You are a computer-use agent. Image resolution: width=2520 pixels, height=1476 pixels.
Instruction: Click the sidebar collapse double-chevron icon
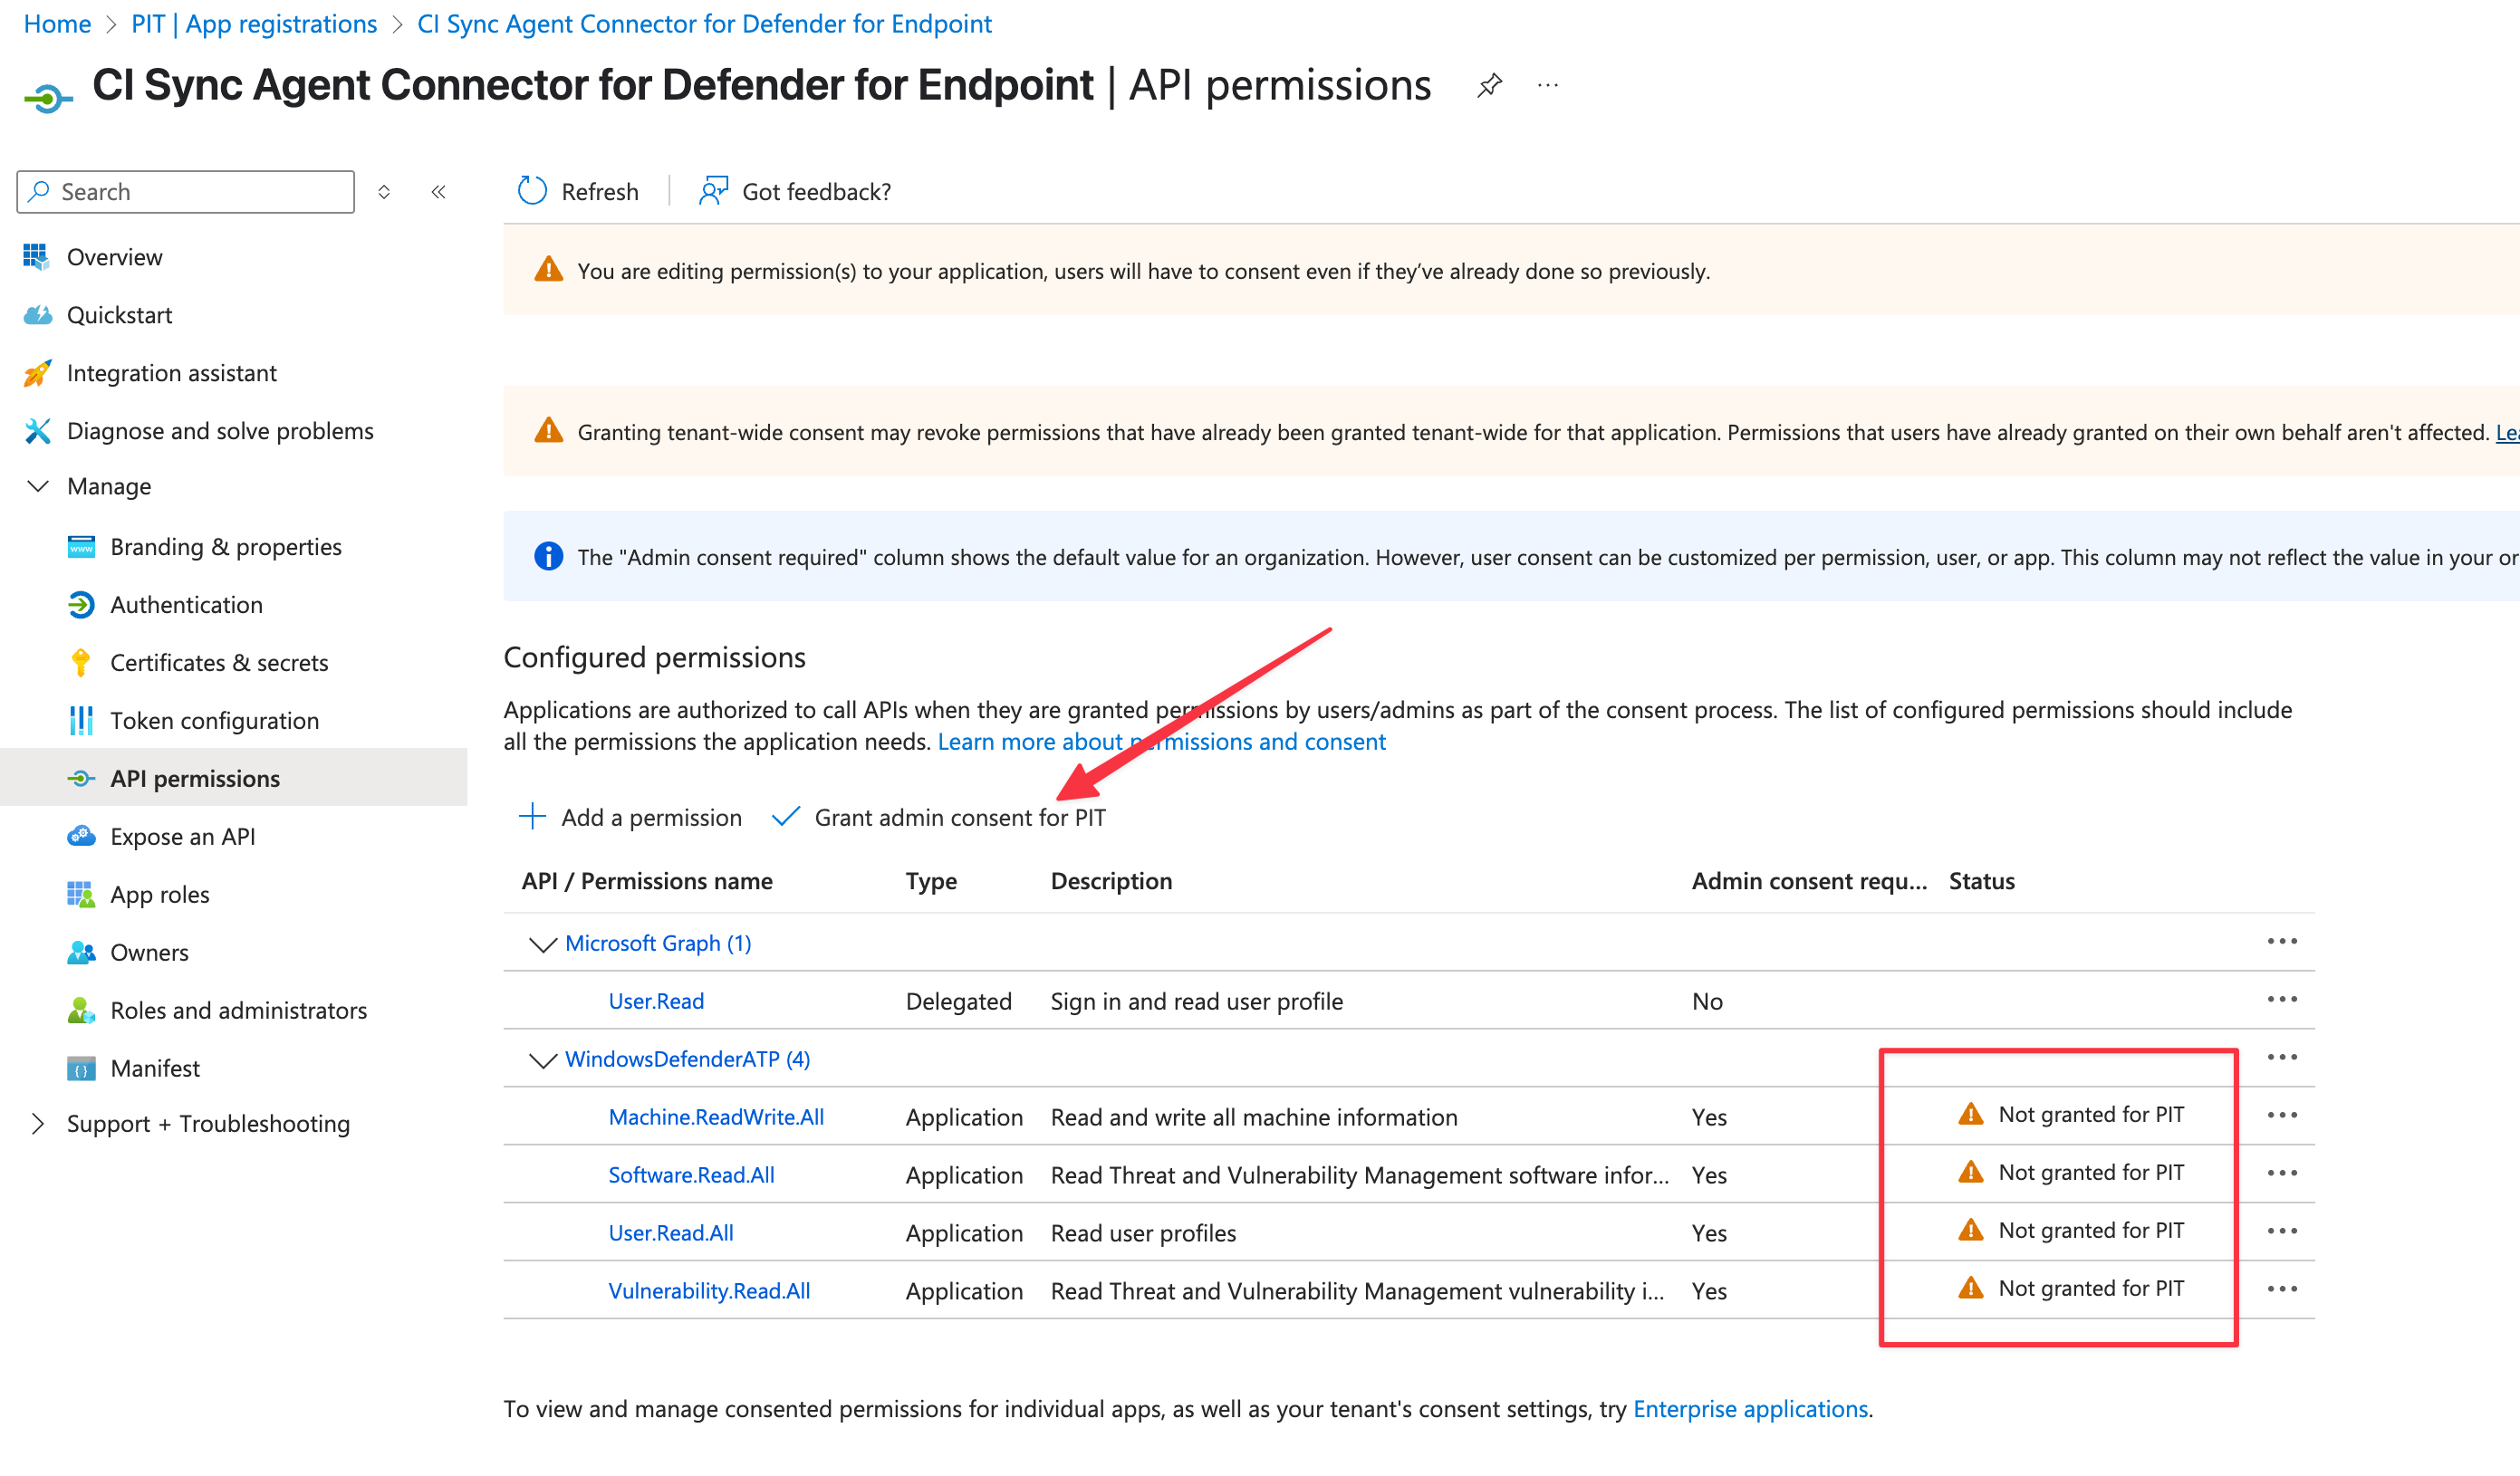(438, 192)
